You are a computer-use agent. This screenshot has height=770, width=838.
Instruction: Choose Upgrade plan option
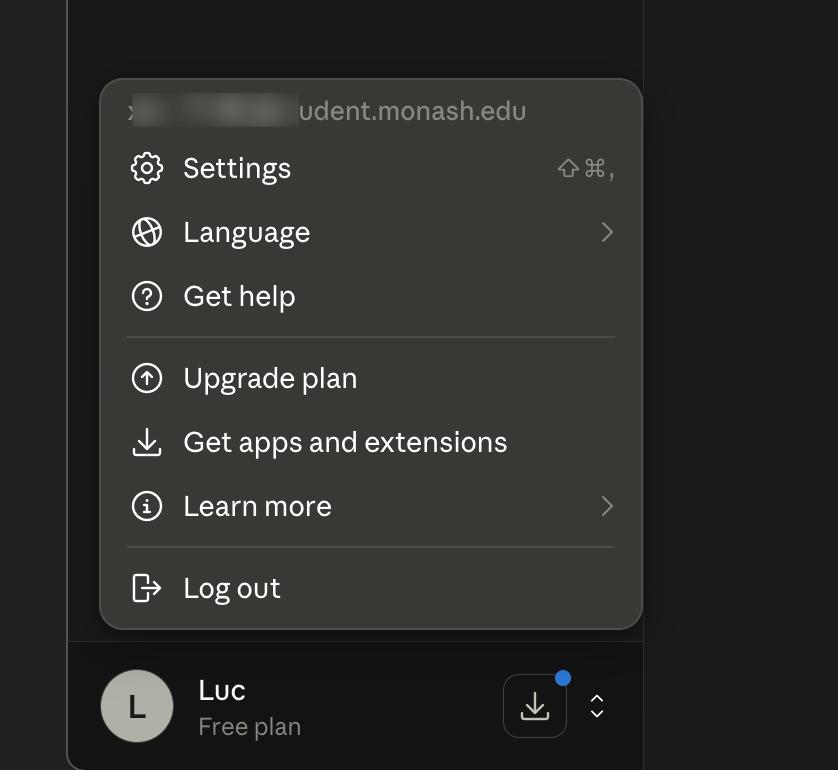[371, 378]
